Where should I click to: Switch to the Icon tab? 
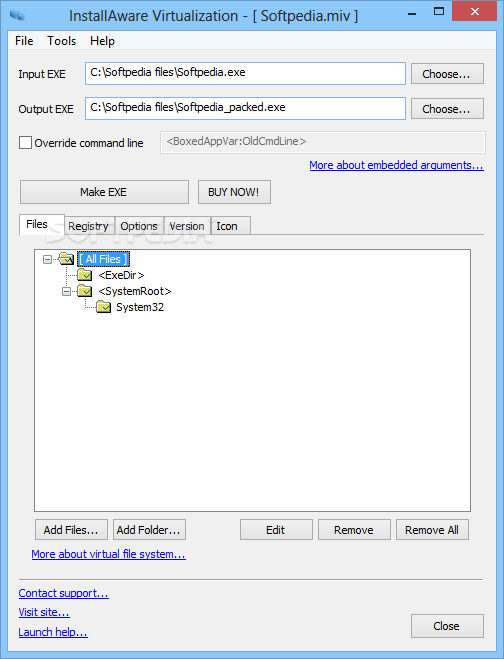[x=230, y=226]
